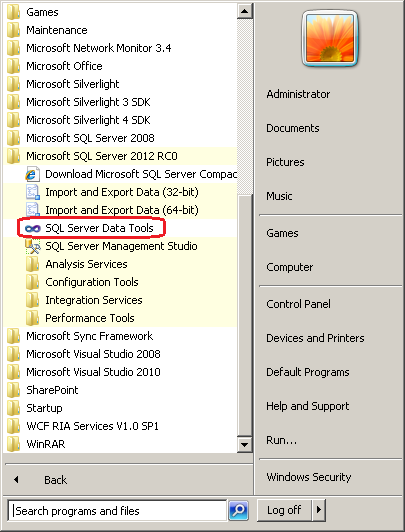405x532 pixels.
Task: Open Windows Security
Action: click(309, 477)
